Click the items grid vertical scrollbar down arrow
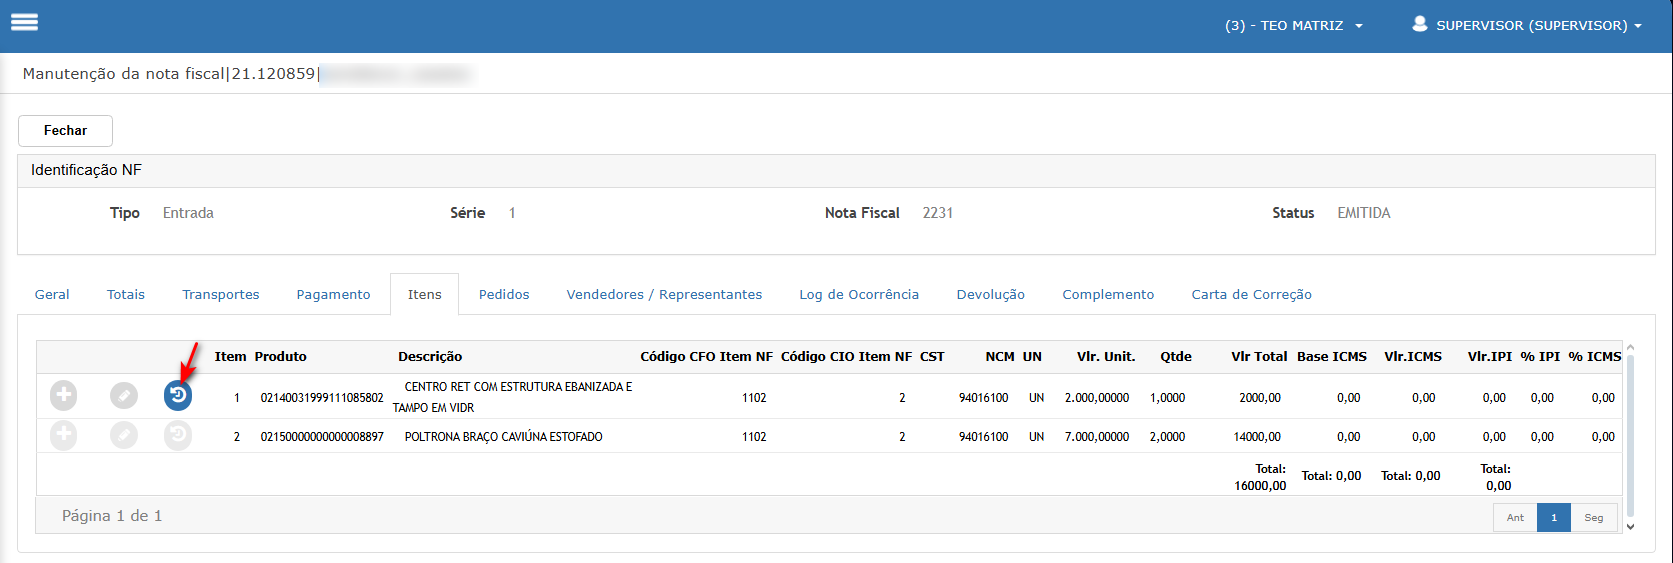 point(1630,526)
